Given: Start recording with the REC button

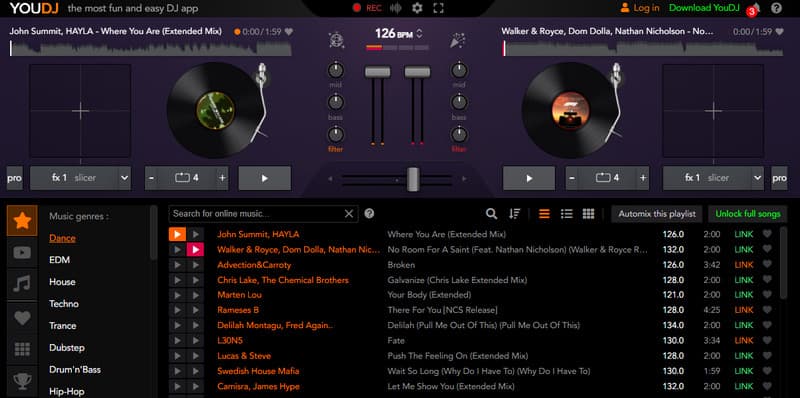Looking at the screenshot, I should (367, 8).
